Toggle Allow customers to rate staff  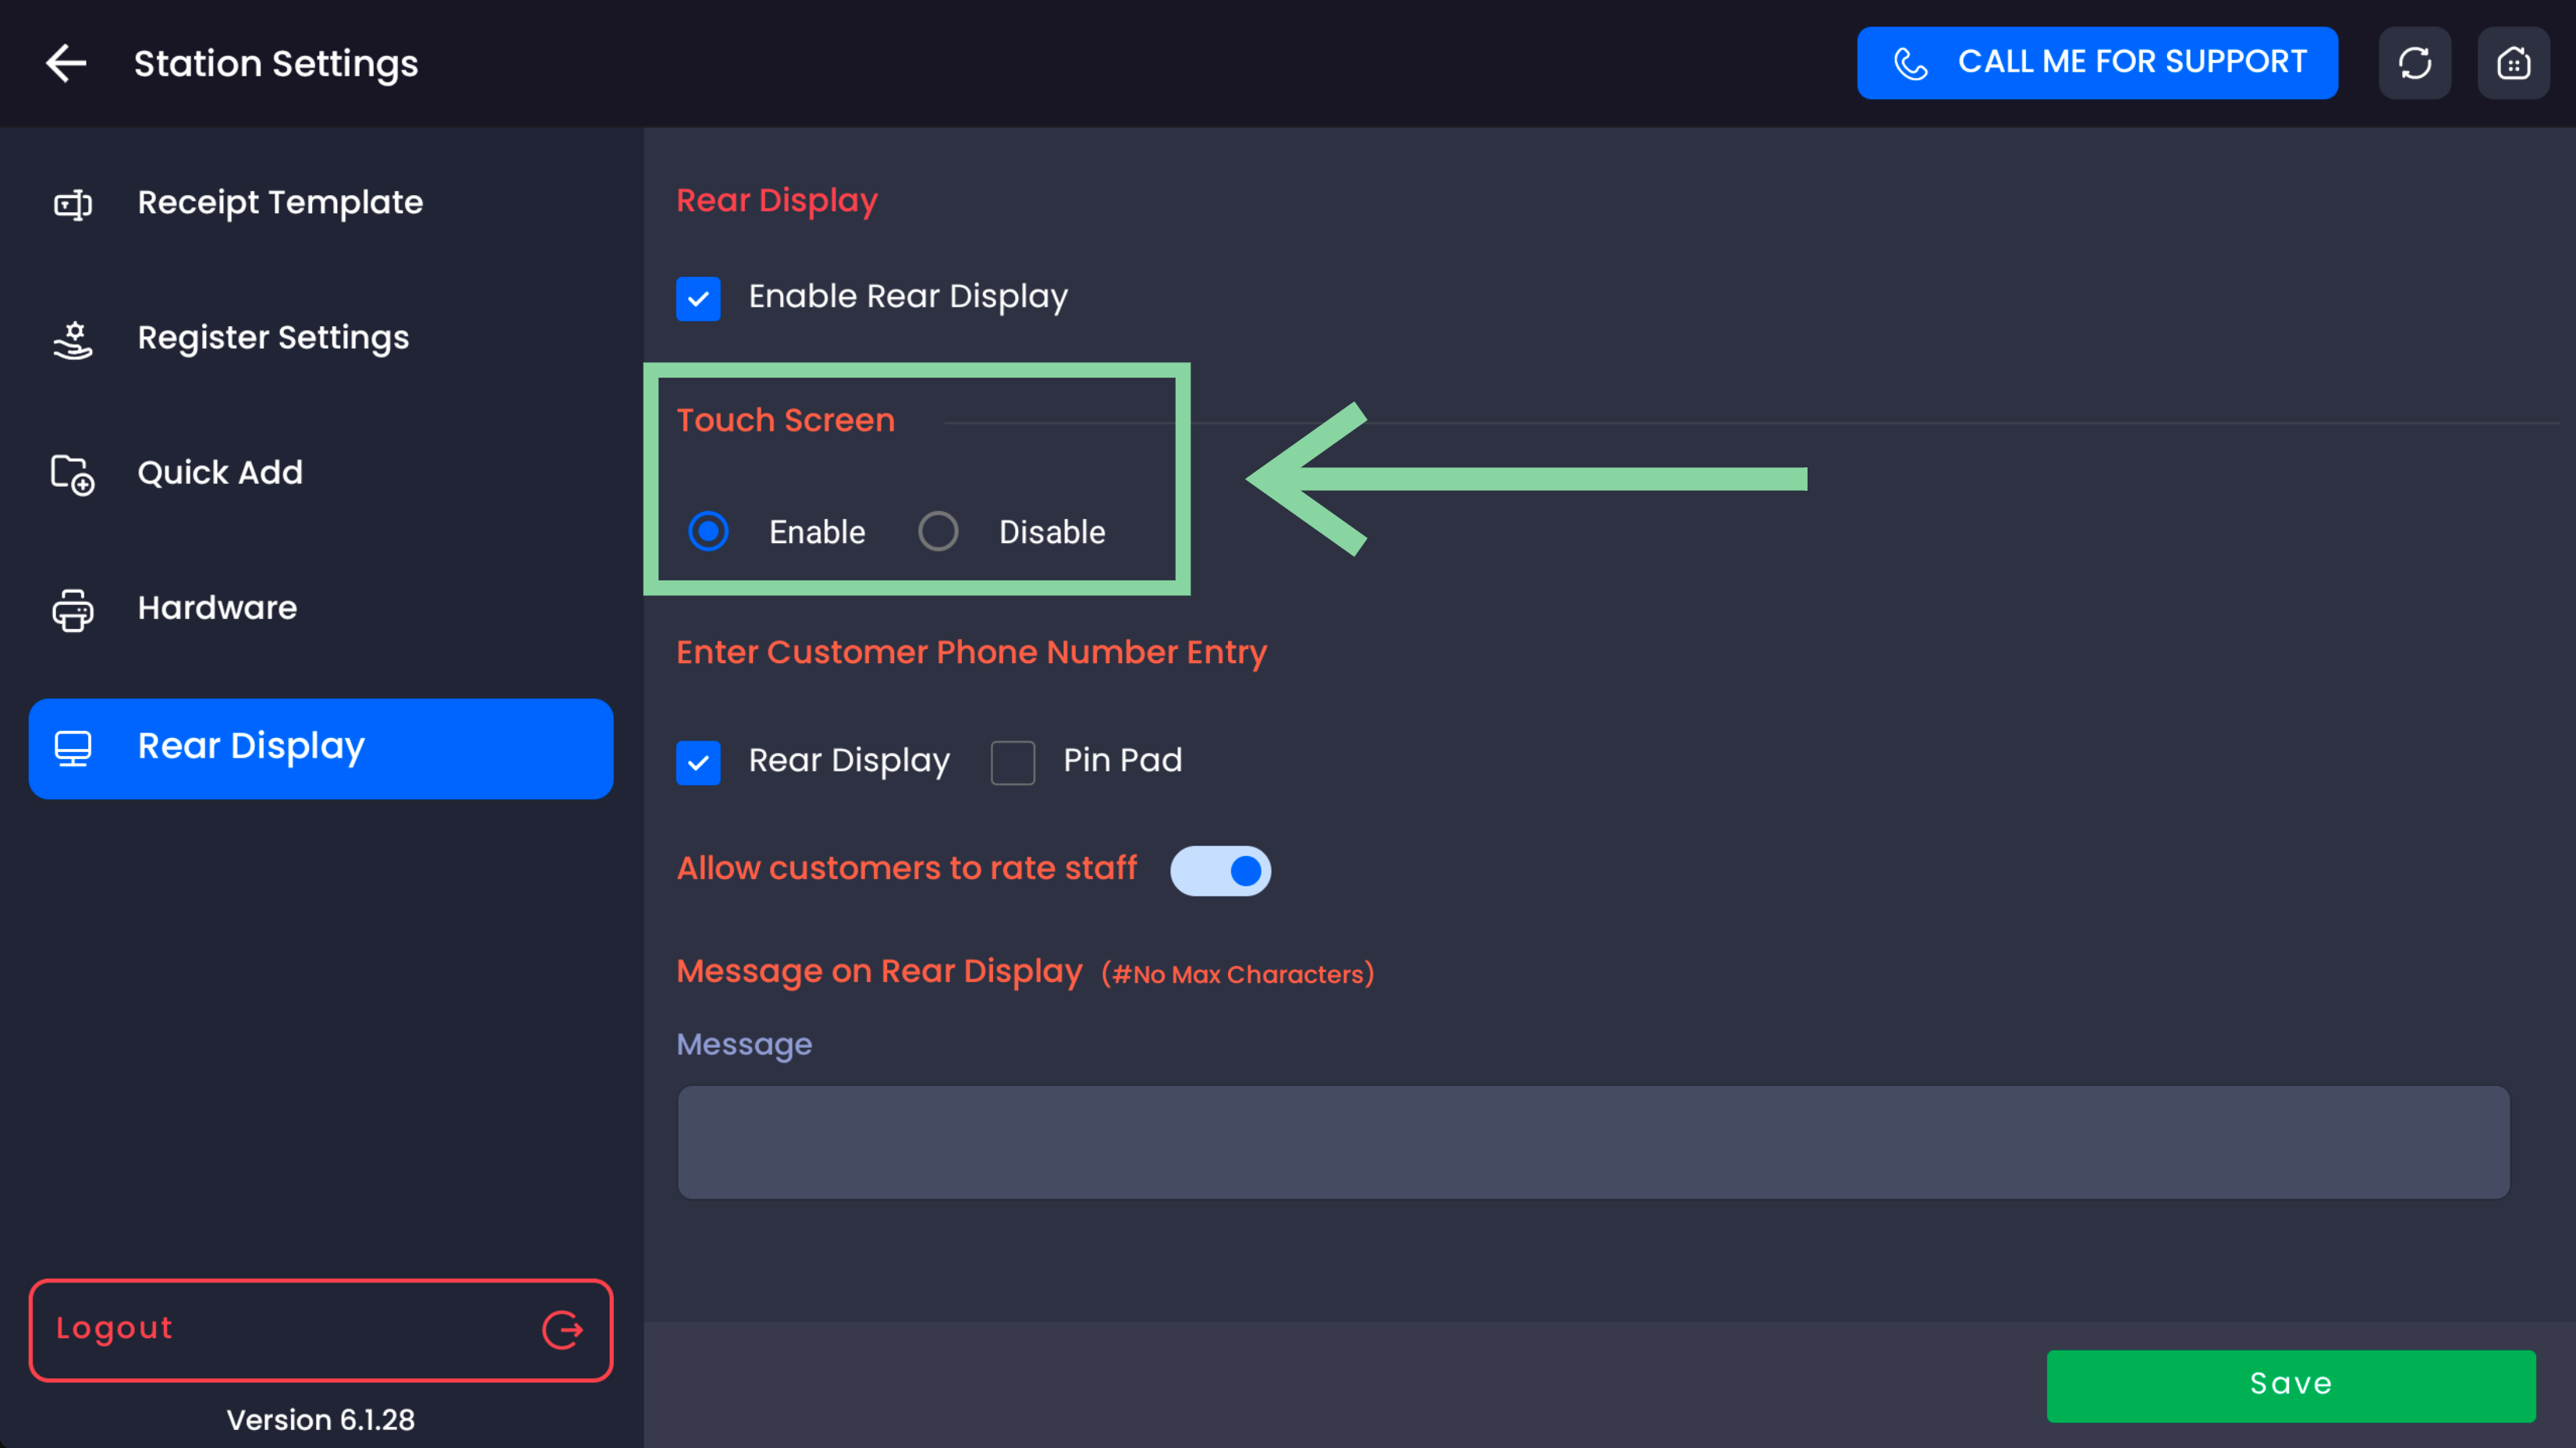pyautogui.click(x=1220, y=870)
